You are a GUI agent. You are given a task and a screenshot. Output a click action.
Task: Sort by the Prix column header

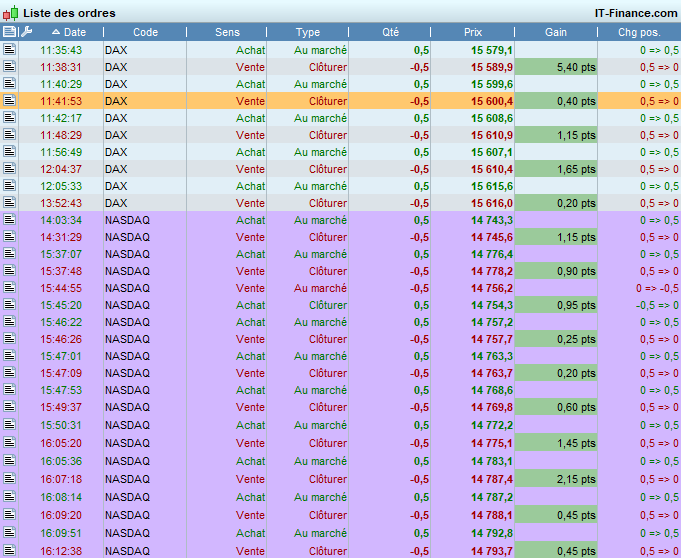point(473,32)
